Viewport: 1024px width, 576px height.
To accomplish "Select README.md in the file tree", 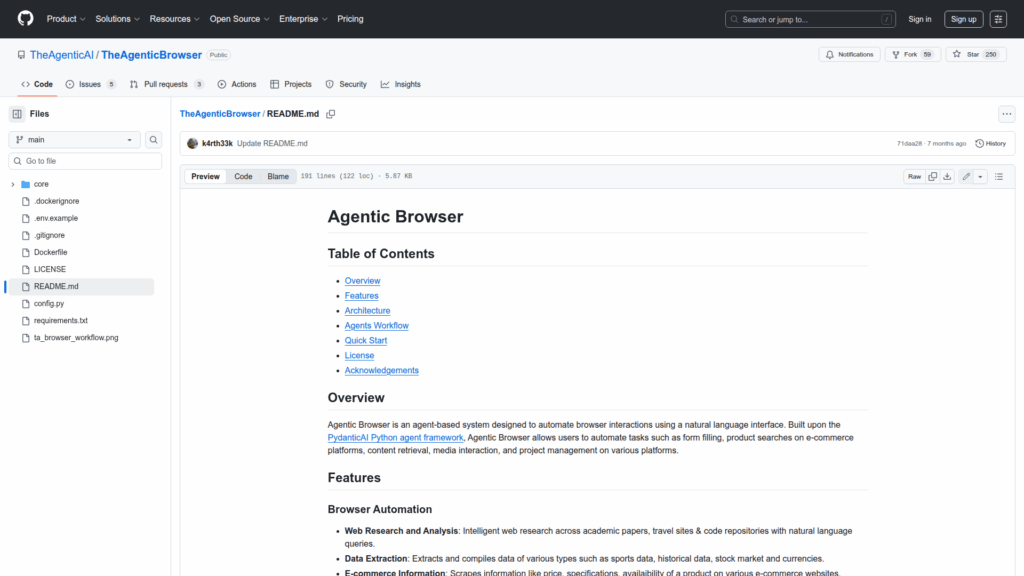I will pos(81,286).
